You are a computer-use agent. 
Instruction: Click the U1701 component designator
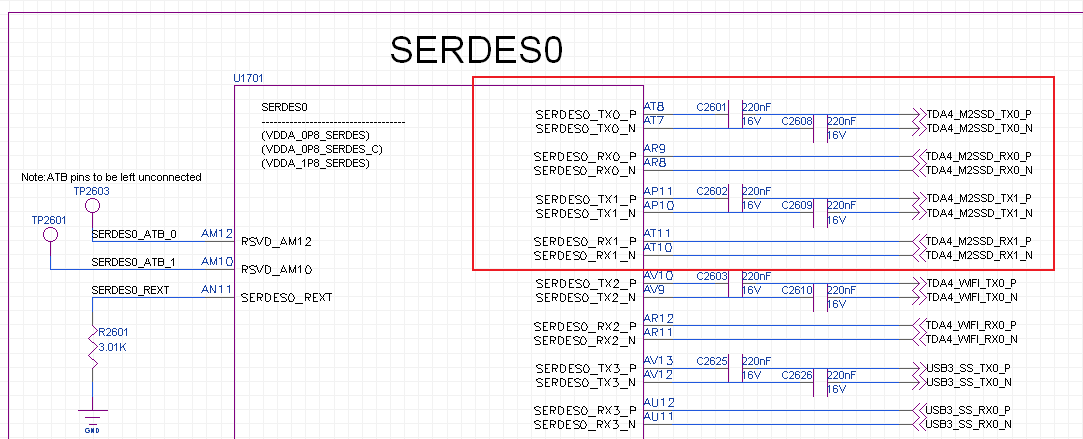248,79
